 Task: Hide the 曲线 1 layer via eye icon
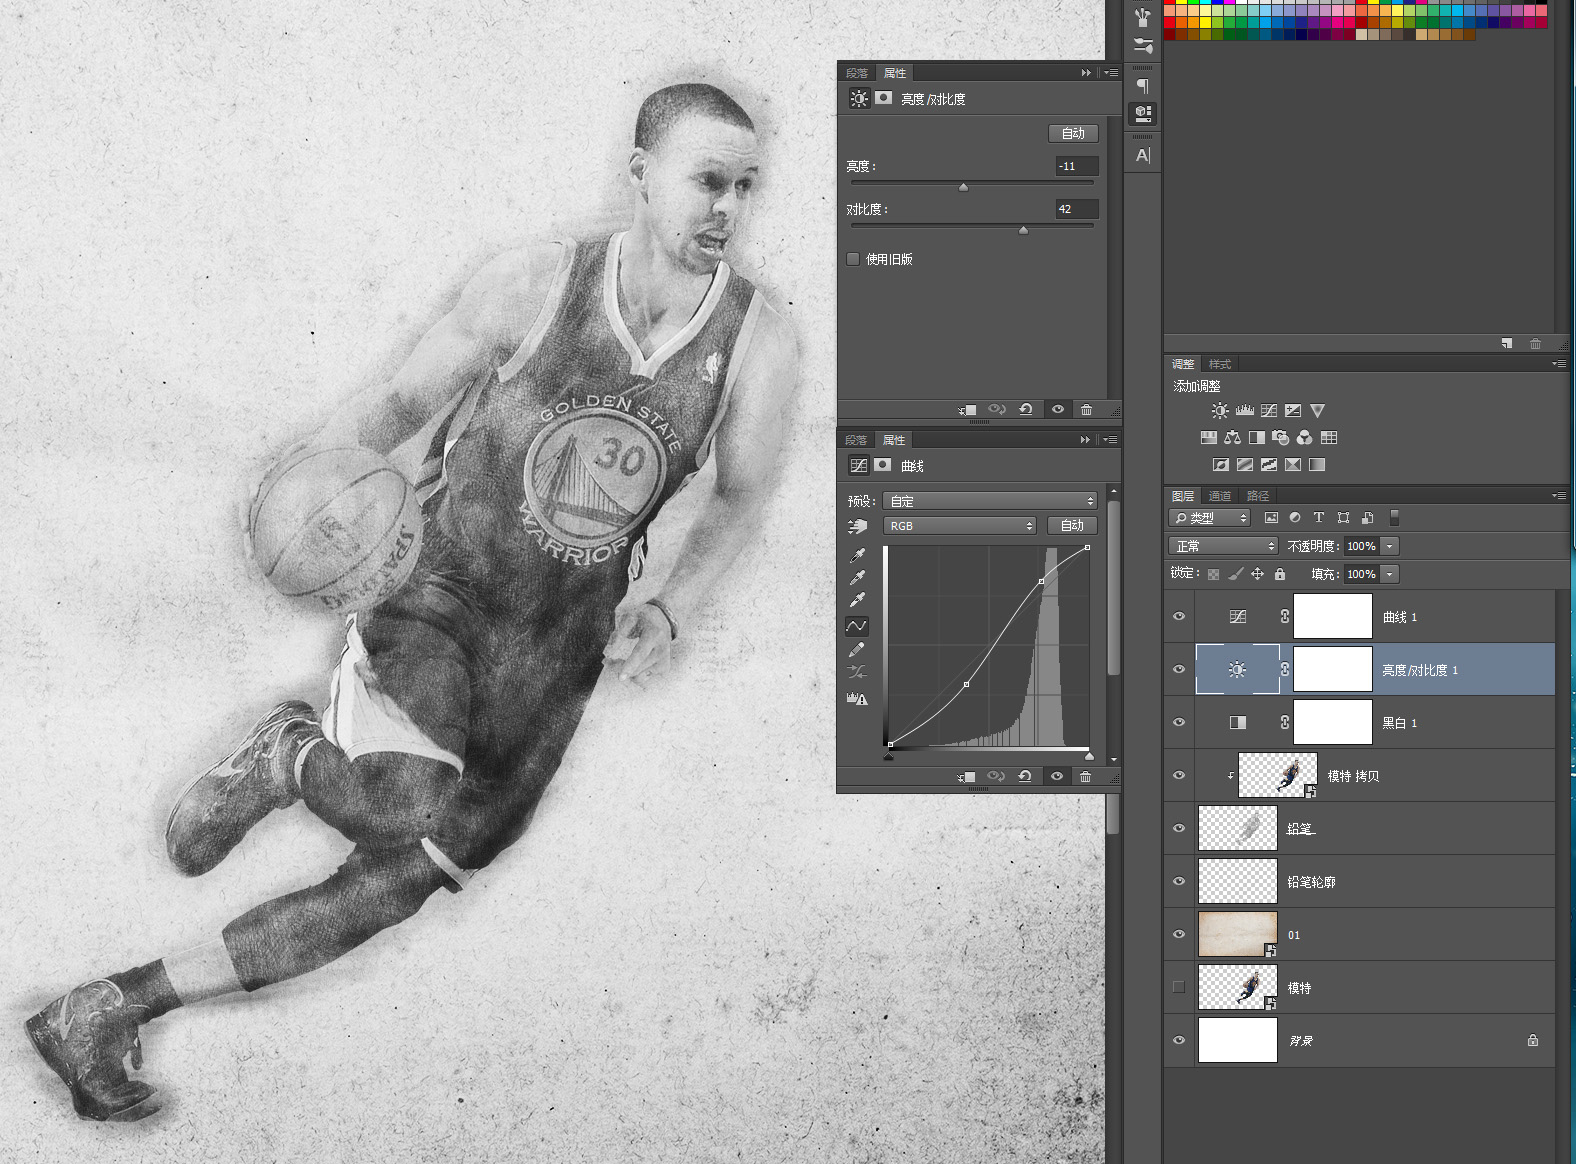(1179, 617)
